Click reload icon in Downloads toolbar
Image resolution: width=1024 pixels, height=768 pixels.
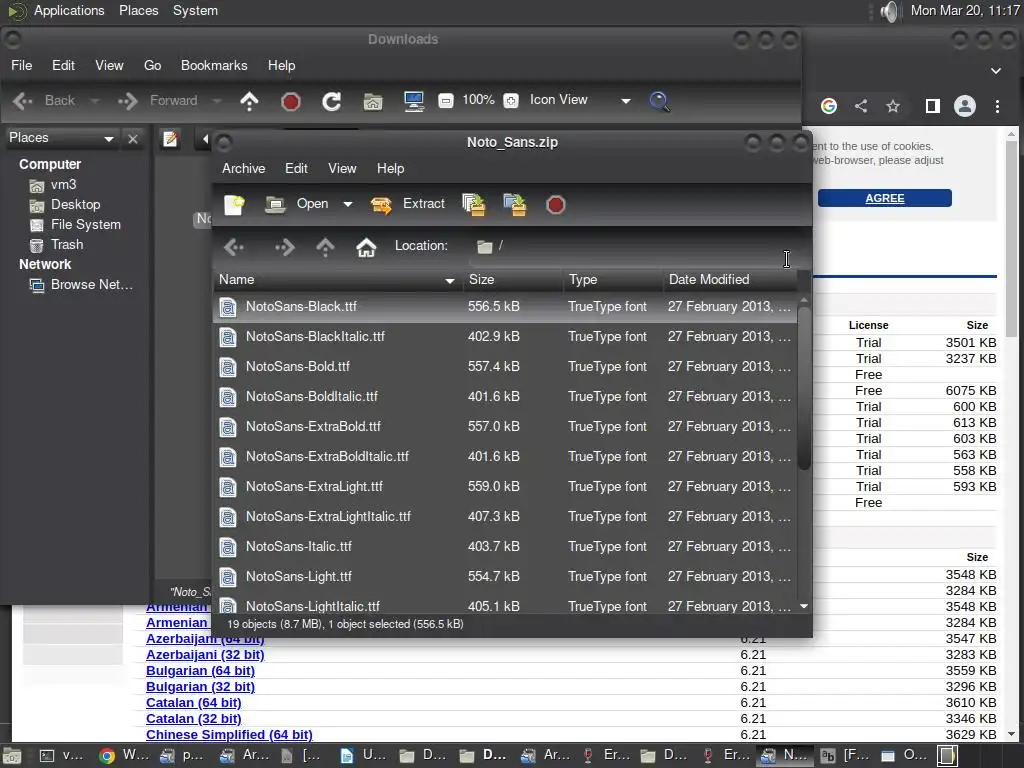(332, 101)
